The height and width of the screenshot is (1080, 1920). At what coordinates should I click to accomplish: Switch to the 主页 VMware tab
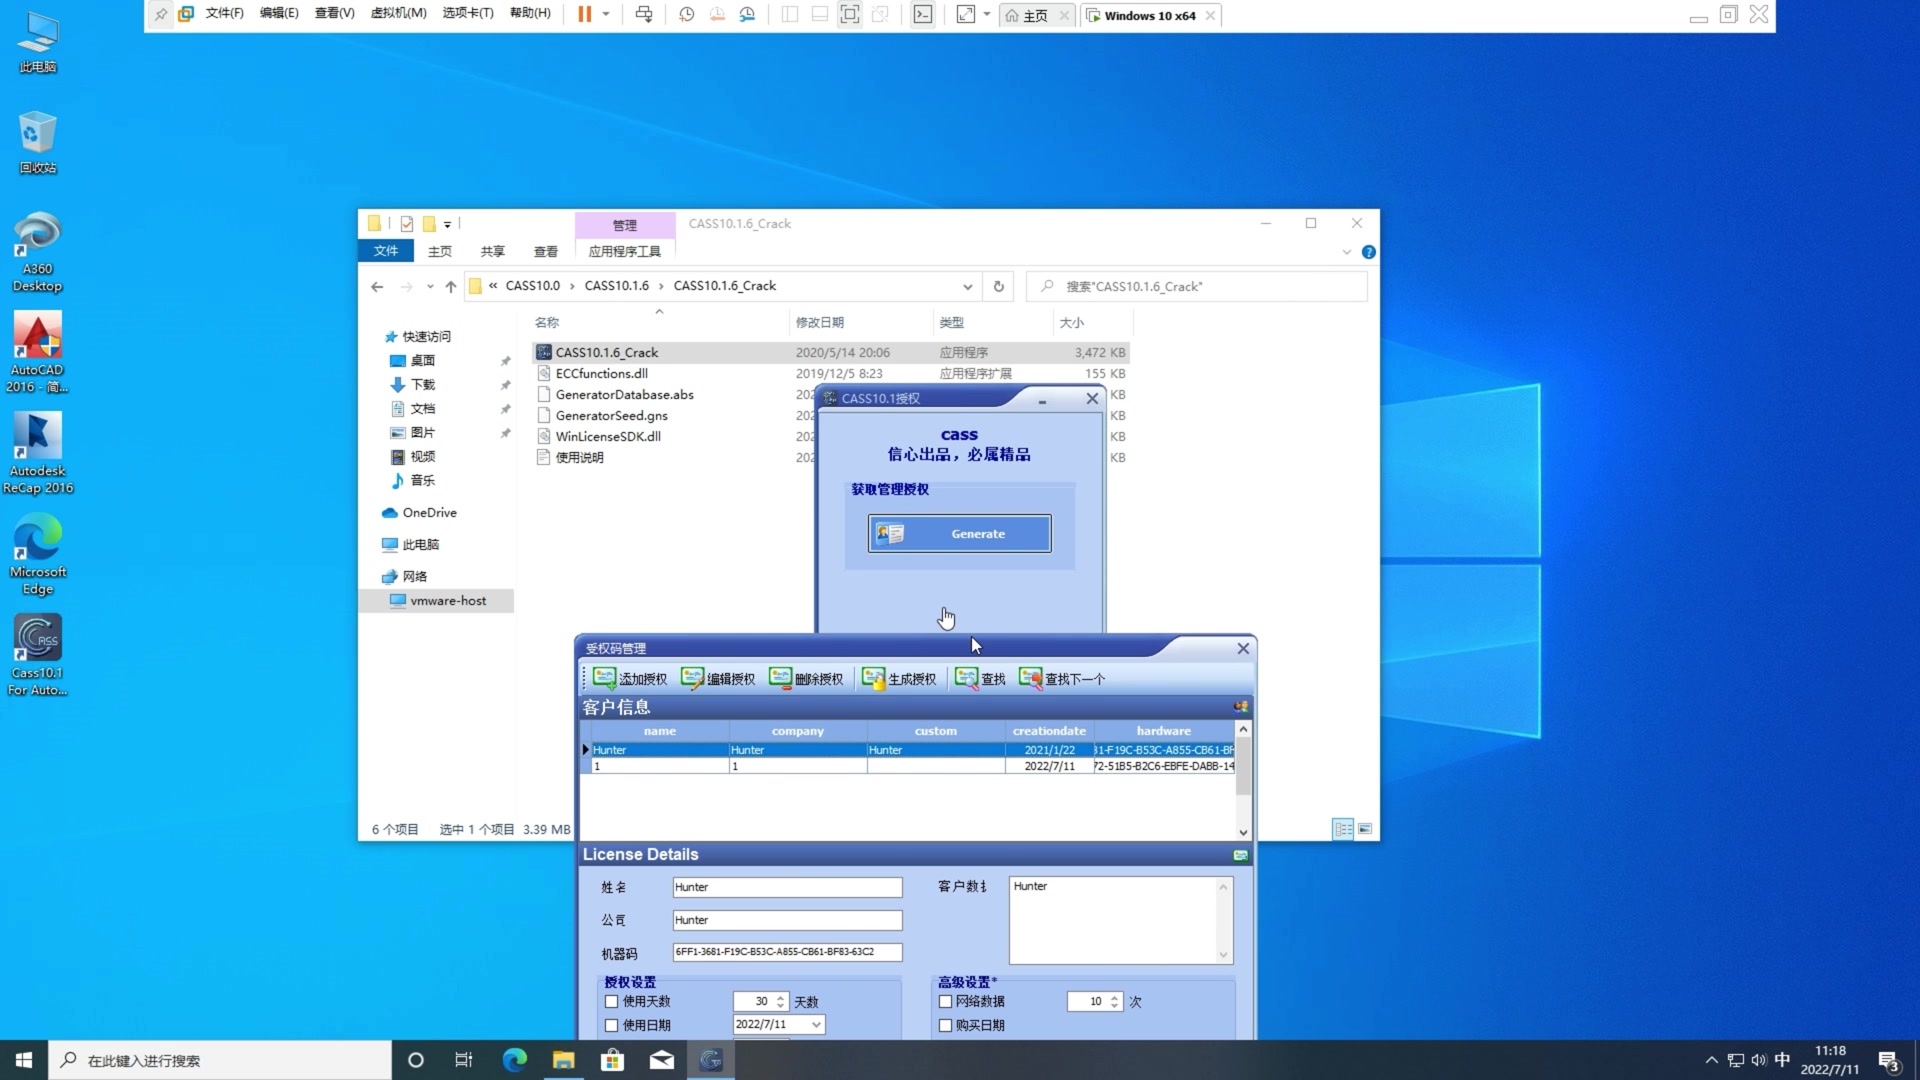(x=1036, y=15)
